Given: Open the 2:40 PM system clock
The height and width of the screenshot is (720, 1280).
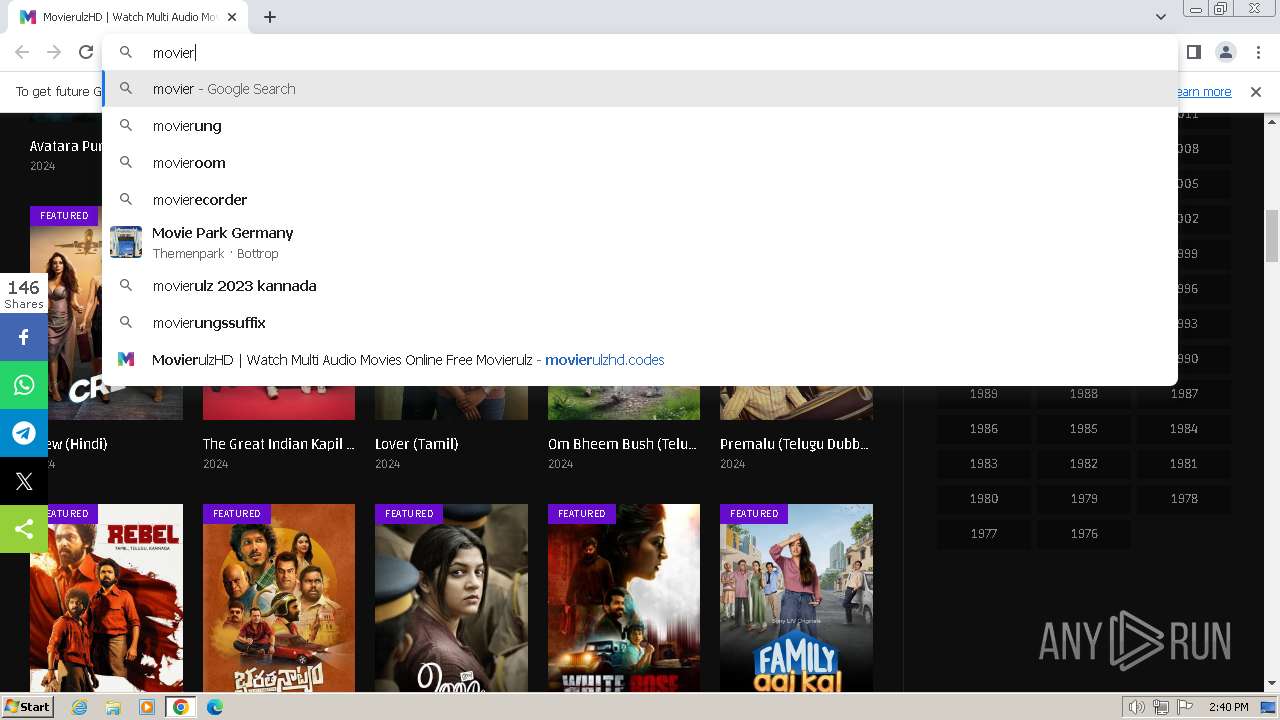Looking at the screenshot, I should [x=1228, y=707].
